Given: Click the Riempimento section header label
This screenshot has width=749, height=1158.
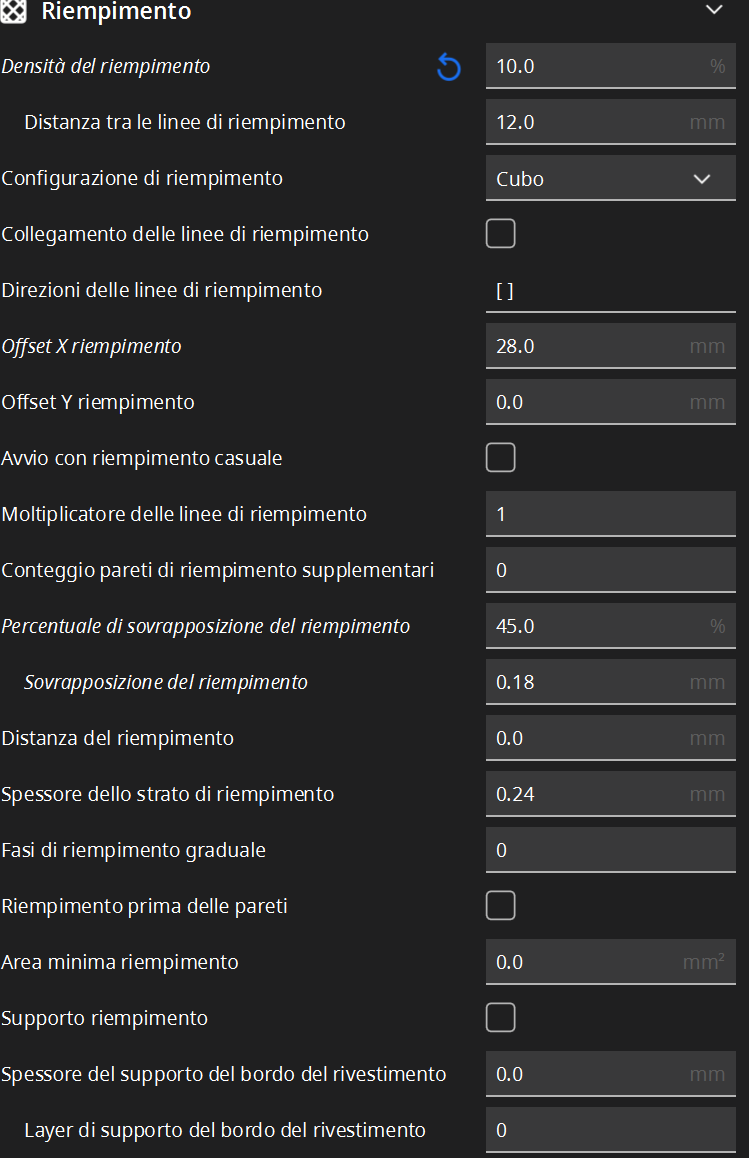Looking at the screenshot, I should pos(116,11).
